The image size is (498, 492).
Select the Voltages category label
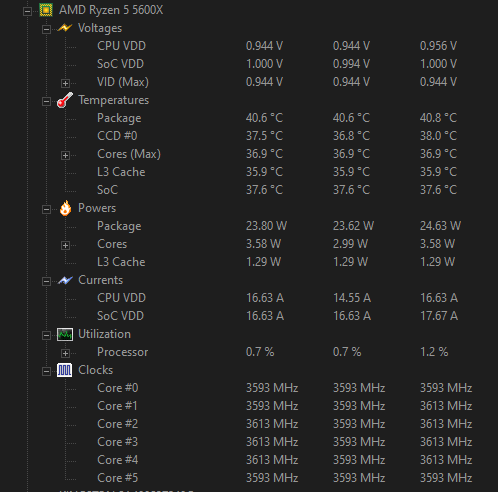(x=100, y=28)
